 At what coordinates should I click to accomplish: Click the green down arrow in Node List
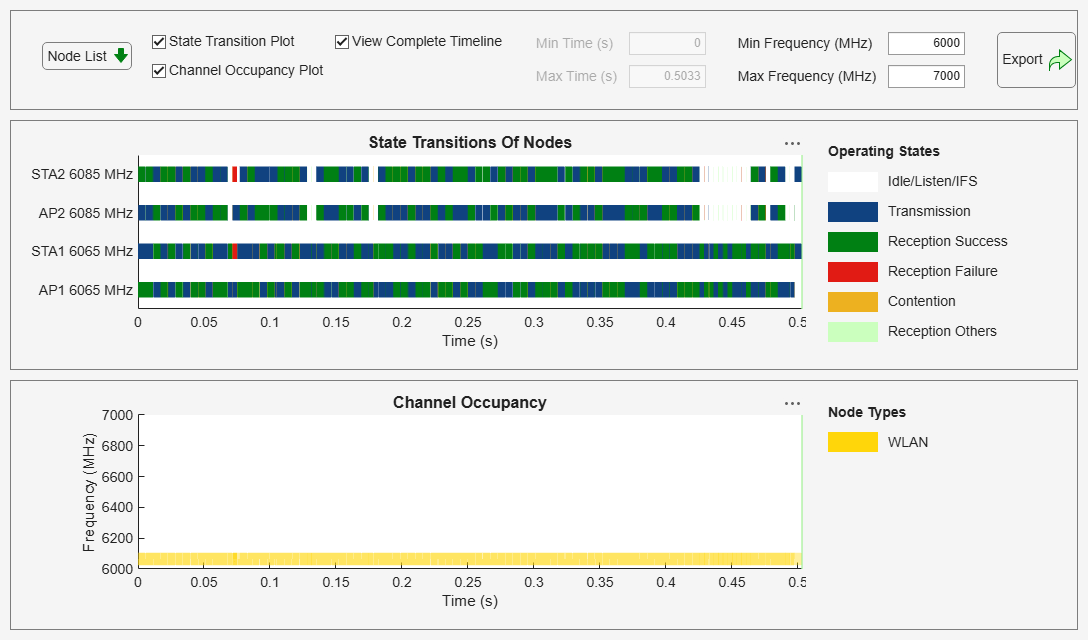[121, 56]
